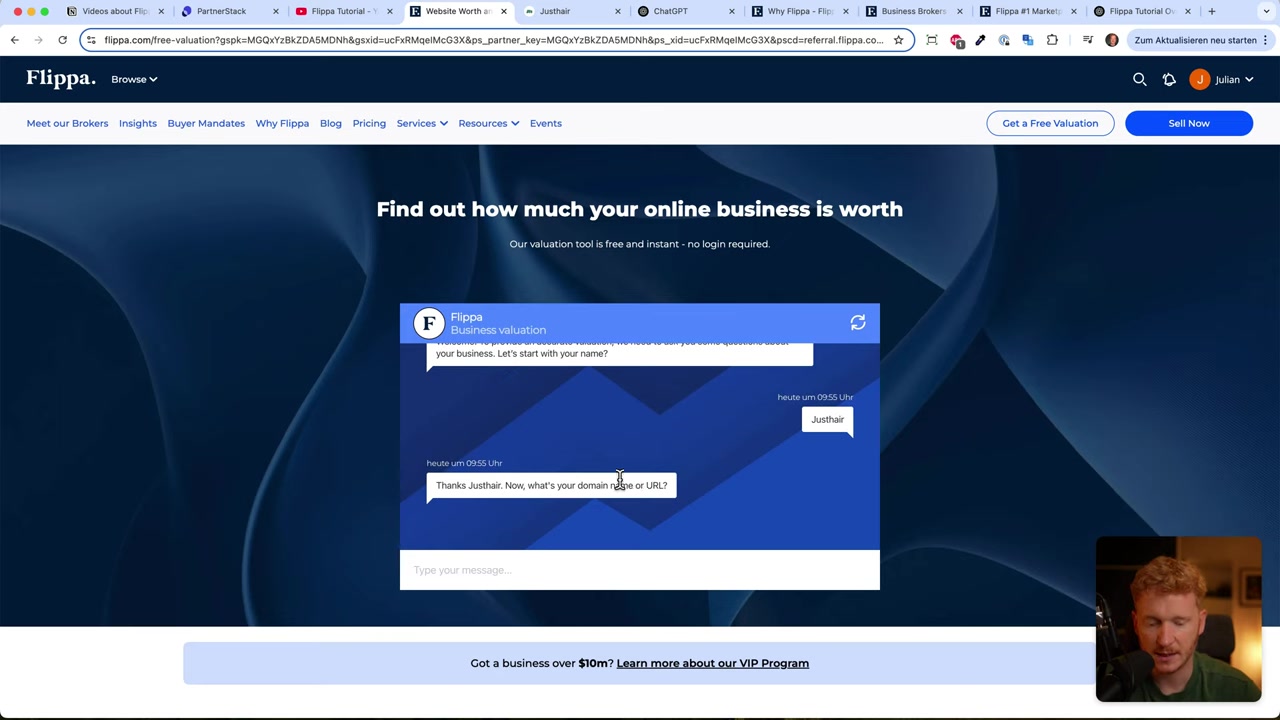Open Why Flippa page

click(282, 123)
